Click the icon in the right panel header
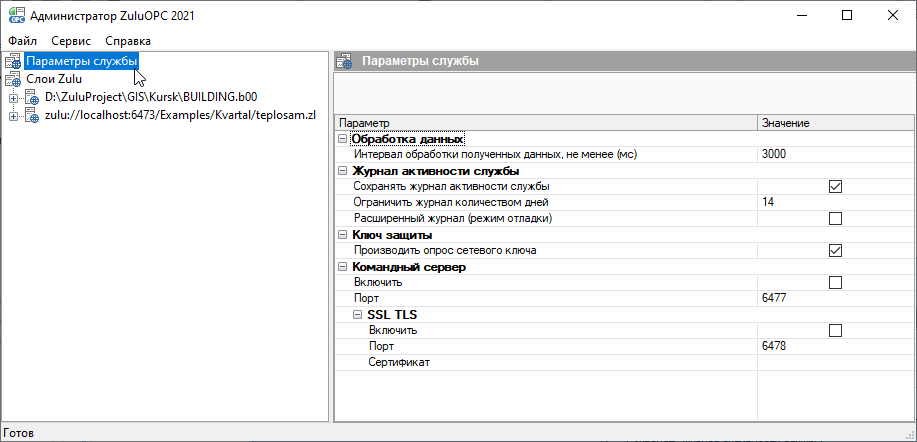Image resolution: width=917 pixels, height=442 pixels. pyautogui.click(x=344, y=61)
